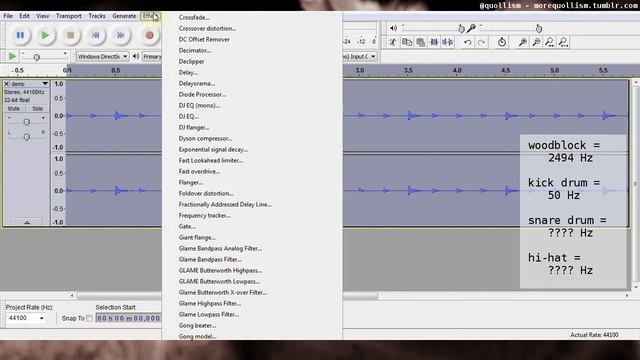Open the Edit menu
The width and height of the screenshot is (640, 360).
[24, 16]
